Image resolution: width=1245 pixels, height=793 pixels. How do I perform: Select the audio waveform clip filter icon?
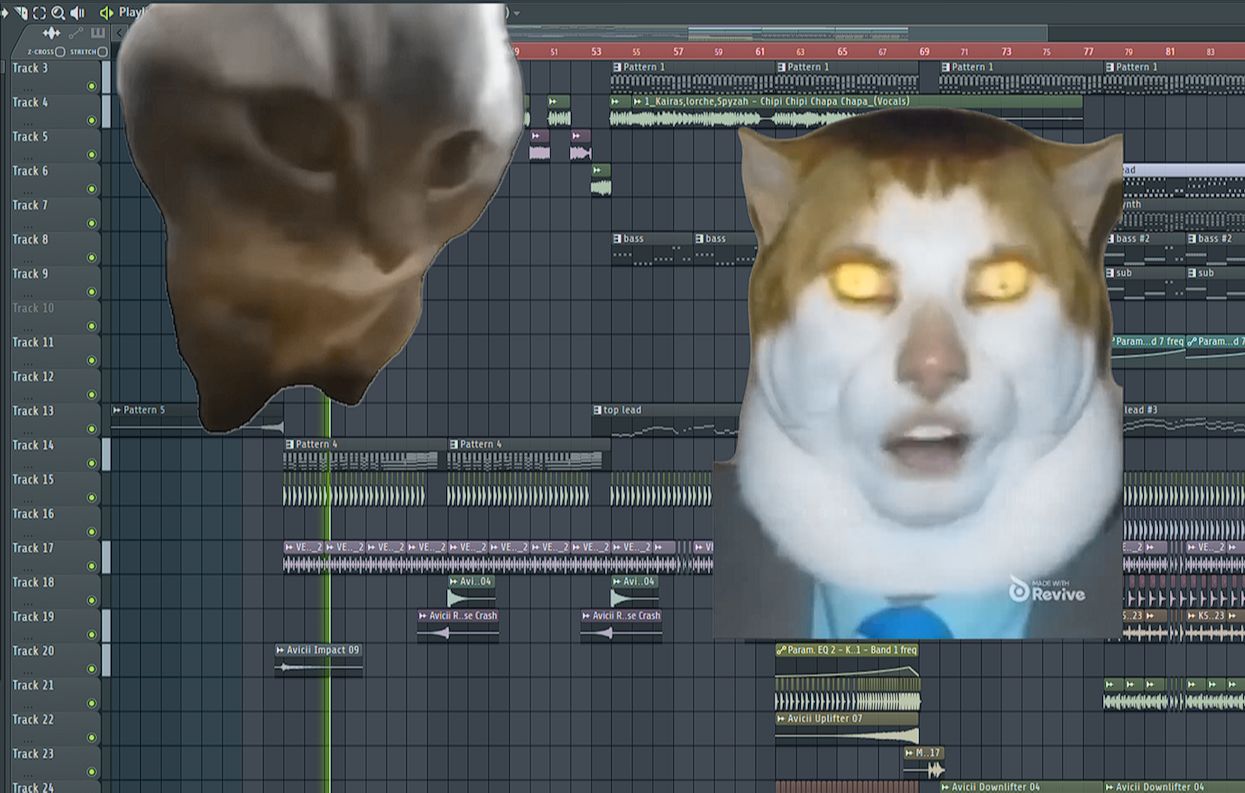click(x=52, y=33)
